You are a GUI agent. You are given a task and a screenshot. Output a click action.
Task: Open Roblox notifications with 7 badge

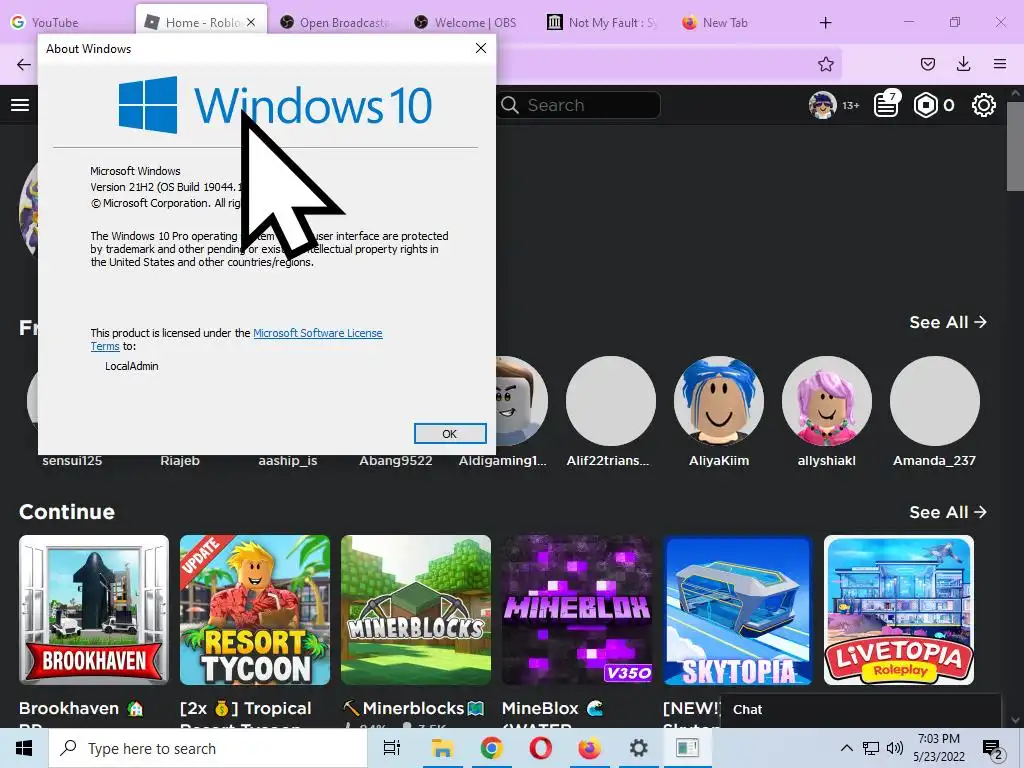tap(887, 104)
